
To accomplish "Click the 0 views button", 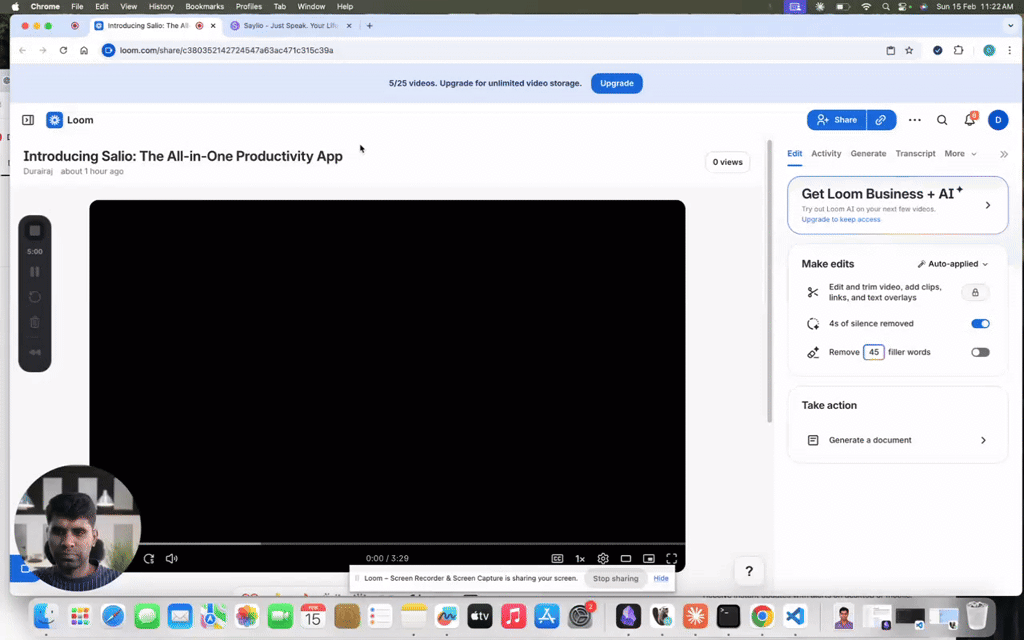I will [727, 162].
